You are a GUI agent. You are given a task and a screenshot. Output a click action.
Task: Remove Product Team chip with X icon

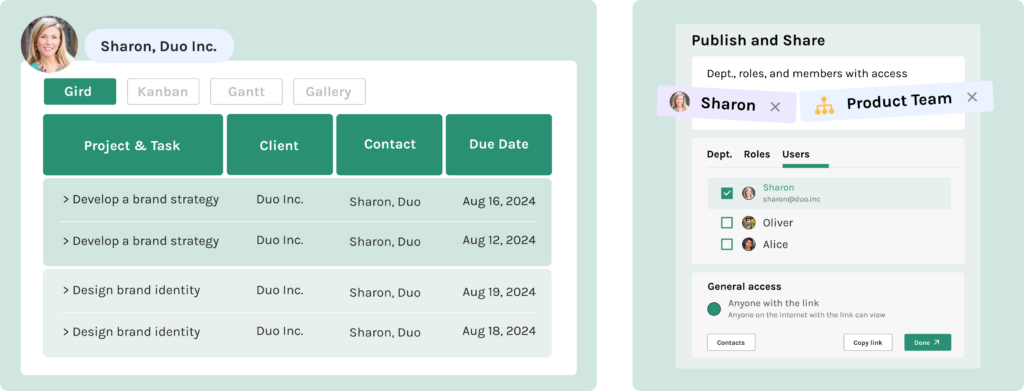972,97
